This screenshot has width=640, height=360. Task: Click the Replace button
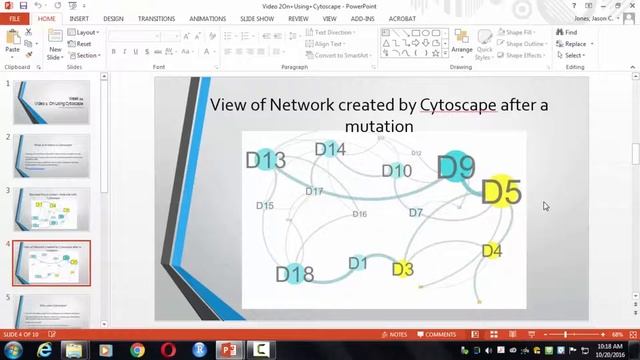[x=571, y=44]
